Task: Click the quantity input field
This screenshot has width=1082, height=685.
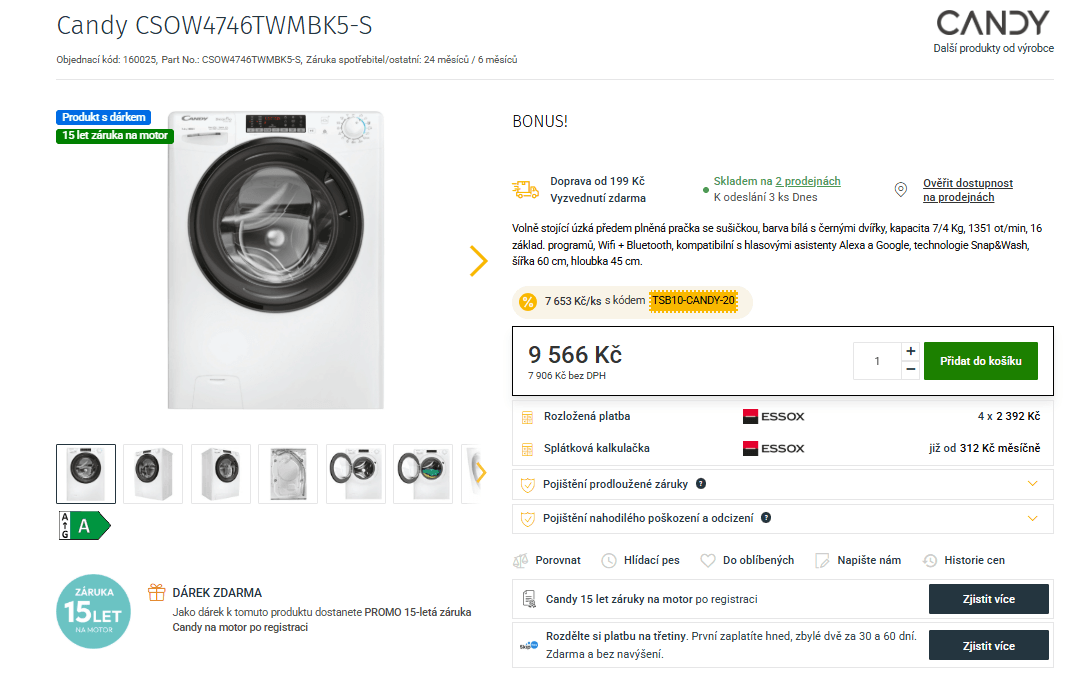Action: 877,361
